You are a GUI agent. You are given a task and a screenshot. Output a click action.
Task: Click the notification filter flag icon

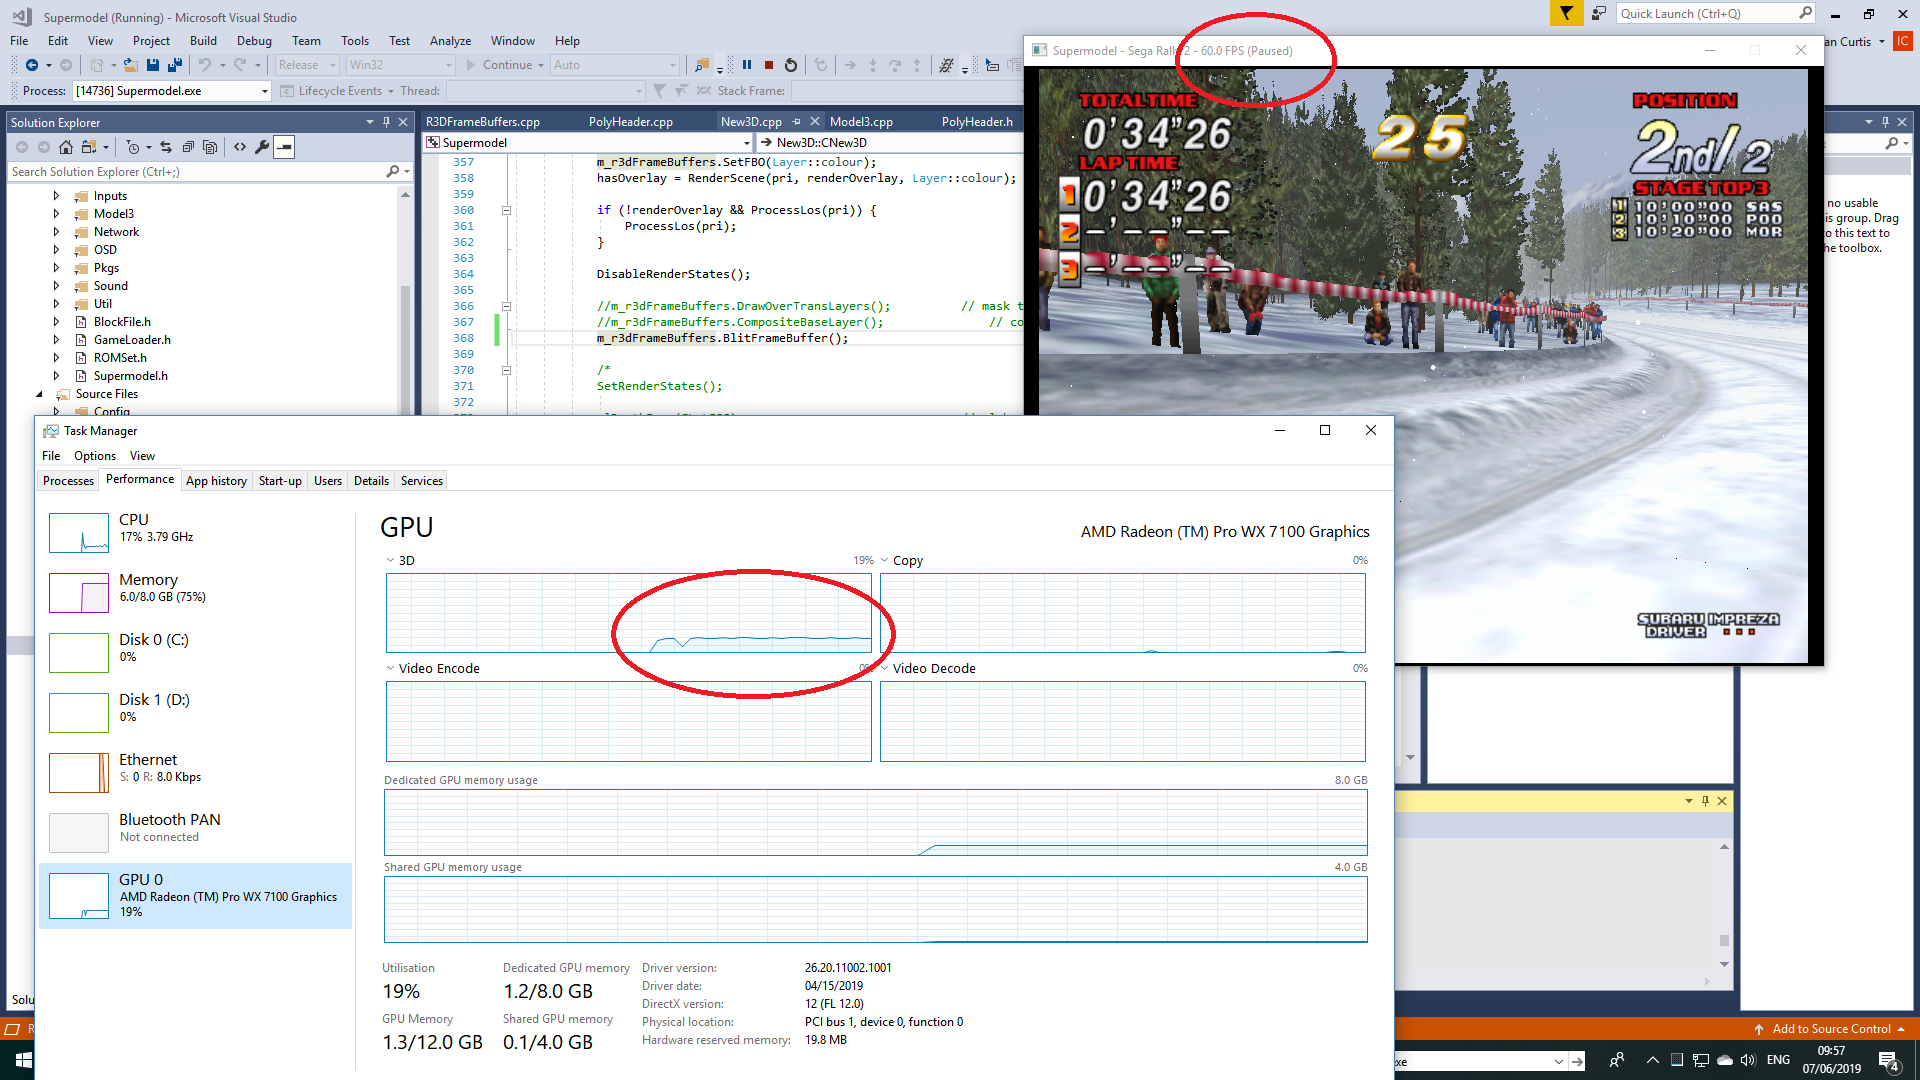coord(1566,13)
